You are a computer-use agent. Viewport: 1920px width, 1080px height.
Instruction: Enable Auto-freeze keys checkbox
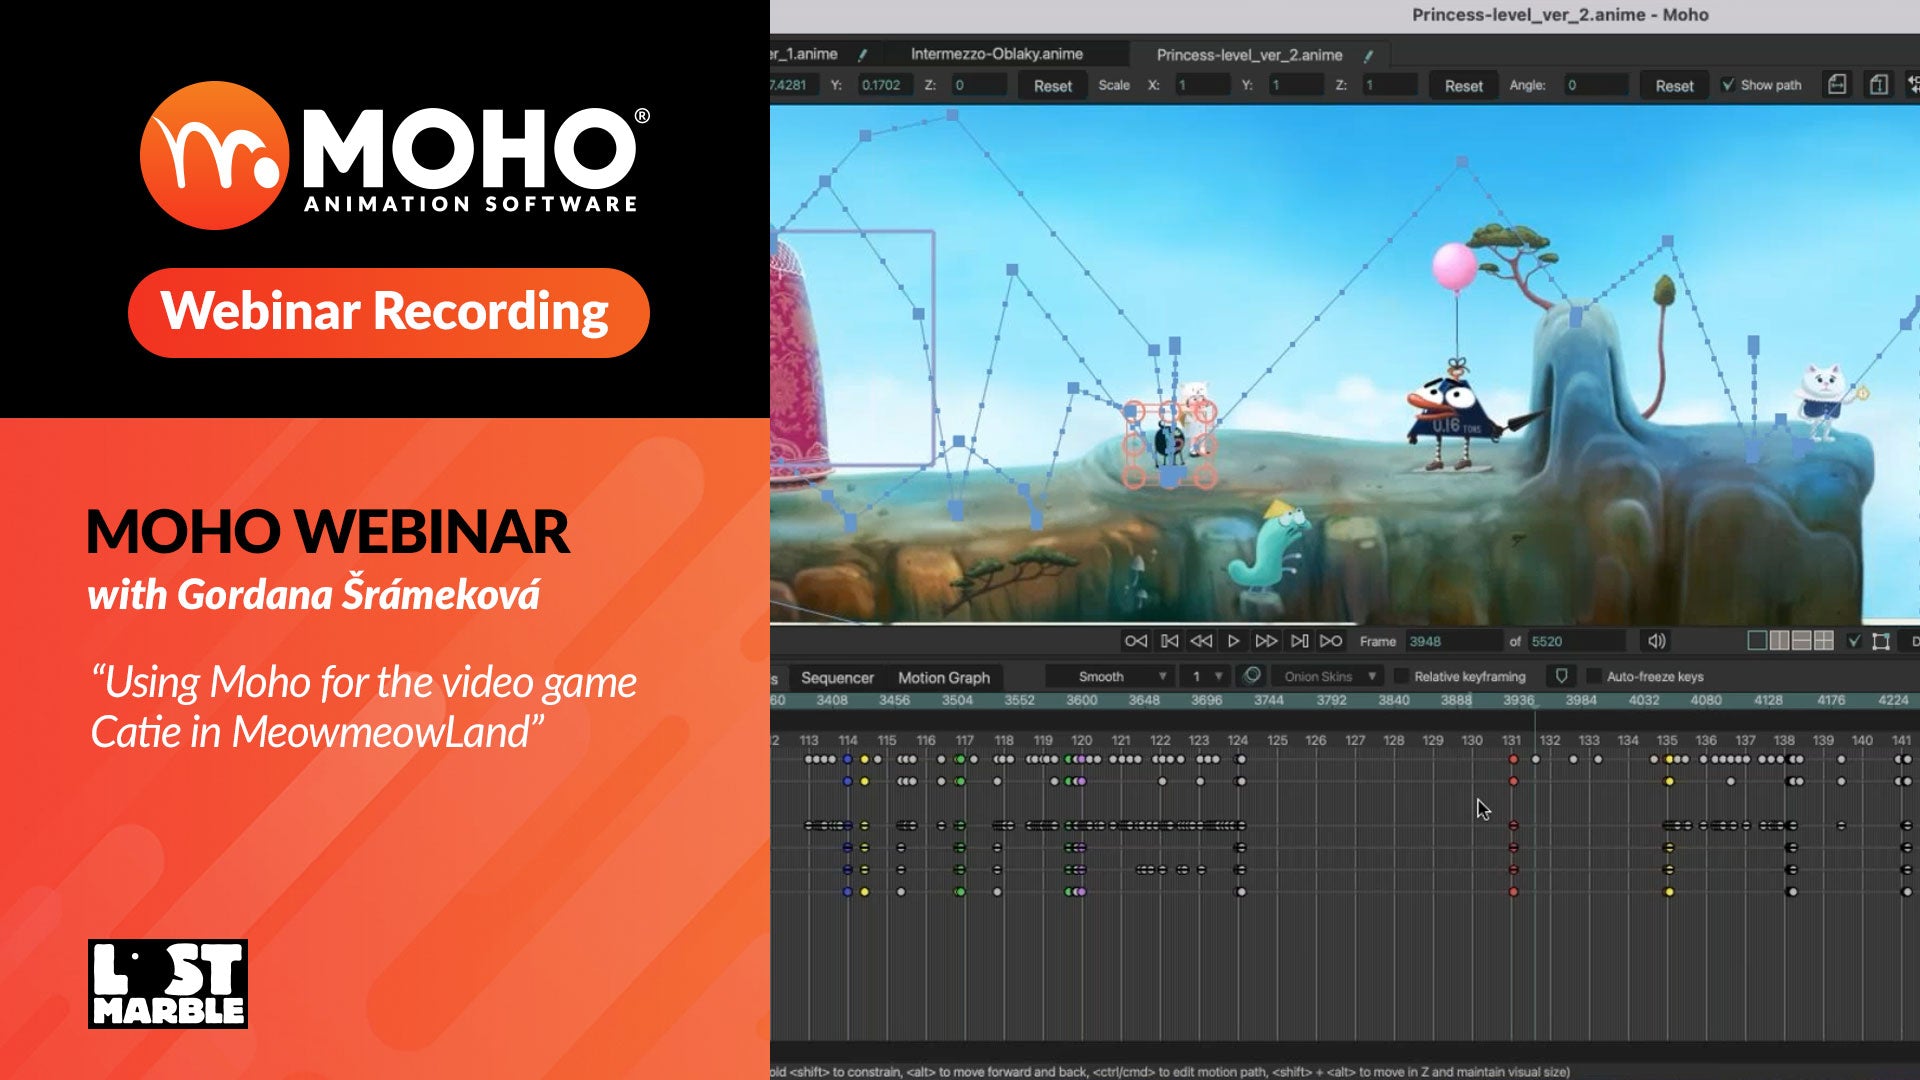click(1594, 677)
